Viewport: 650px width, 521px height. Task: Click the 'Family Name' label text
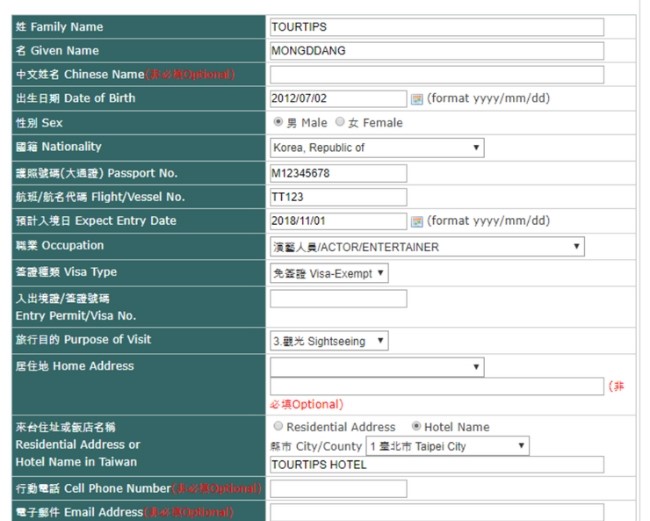click(x=67, y=27)
